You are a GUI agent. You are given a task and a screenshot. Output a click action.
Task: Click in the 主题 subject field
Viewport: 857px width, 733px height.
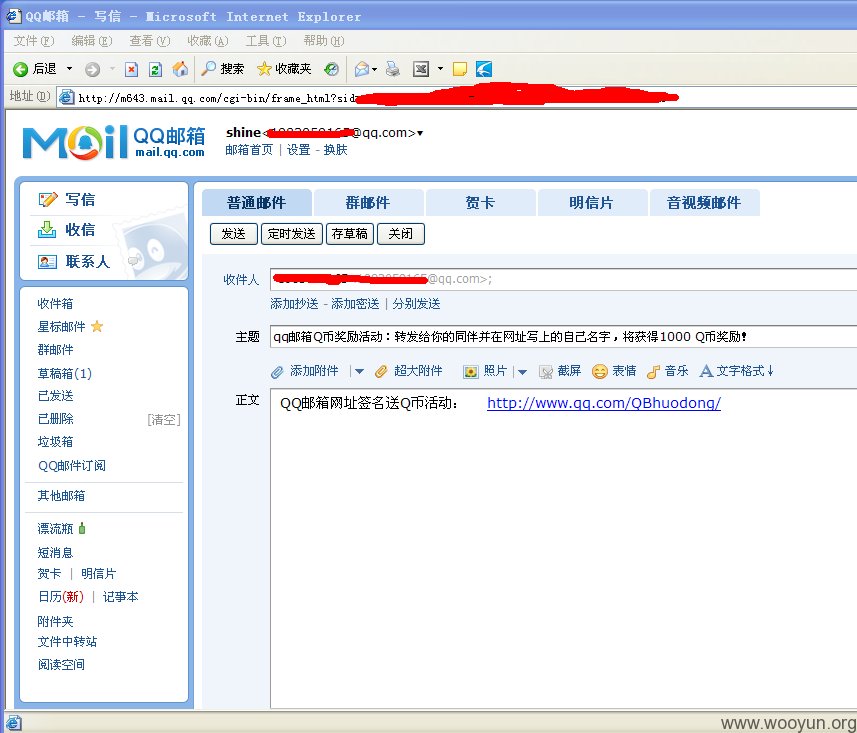[563, 337]
